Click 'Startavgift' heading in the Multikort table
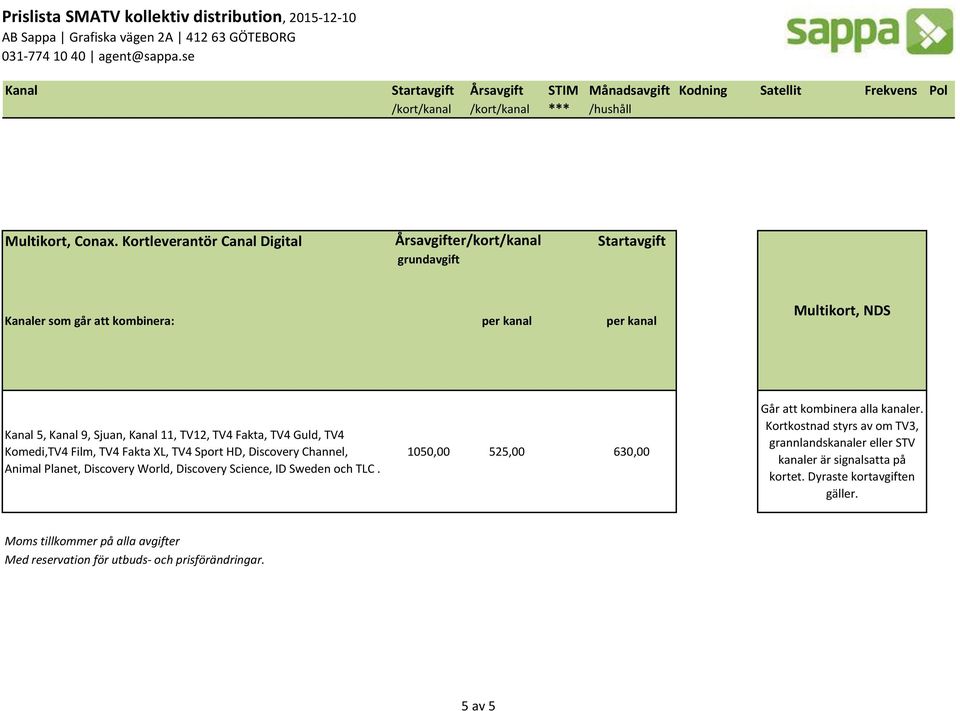The width and height of the screenshot is (960, 711). point(631,241)
